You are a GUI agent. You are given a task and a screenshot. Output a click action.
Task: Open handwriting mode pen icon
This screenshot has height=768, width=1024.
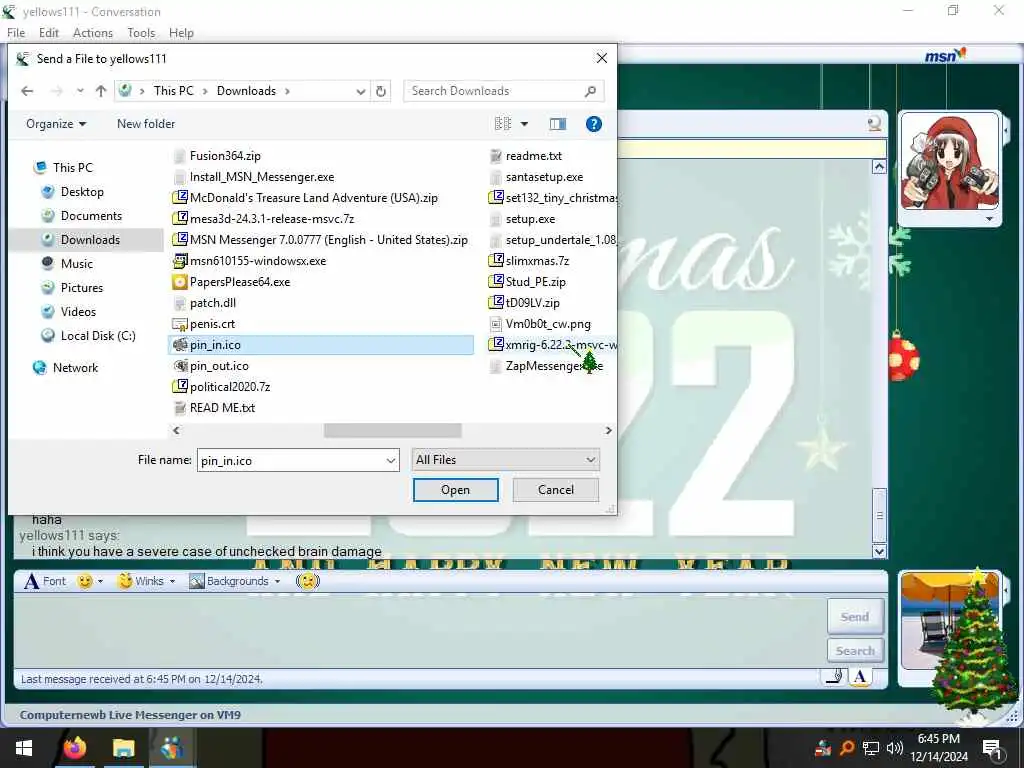[x=834, y=677]
